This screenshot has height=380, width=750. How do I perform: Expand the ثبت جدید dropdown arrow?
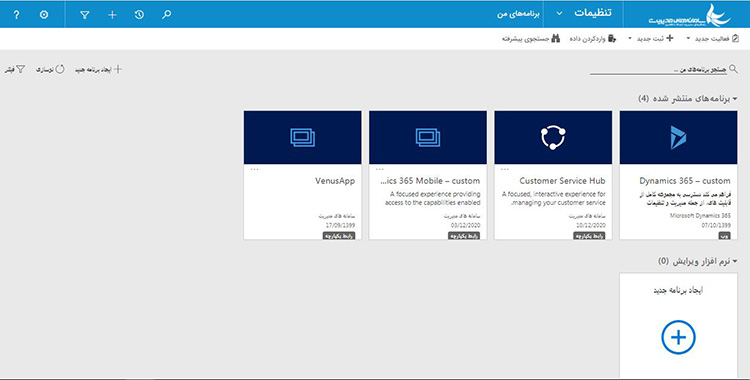(630, 39)
